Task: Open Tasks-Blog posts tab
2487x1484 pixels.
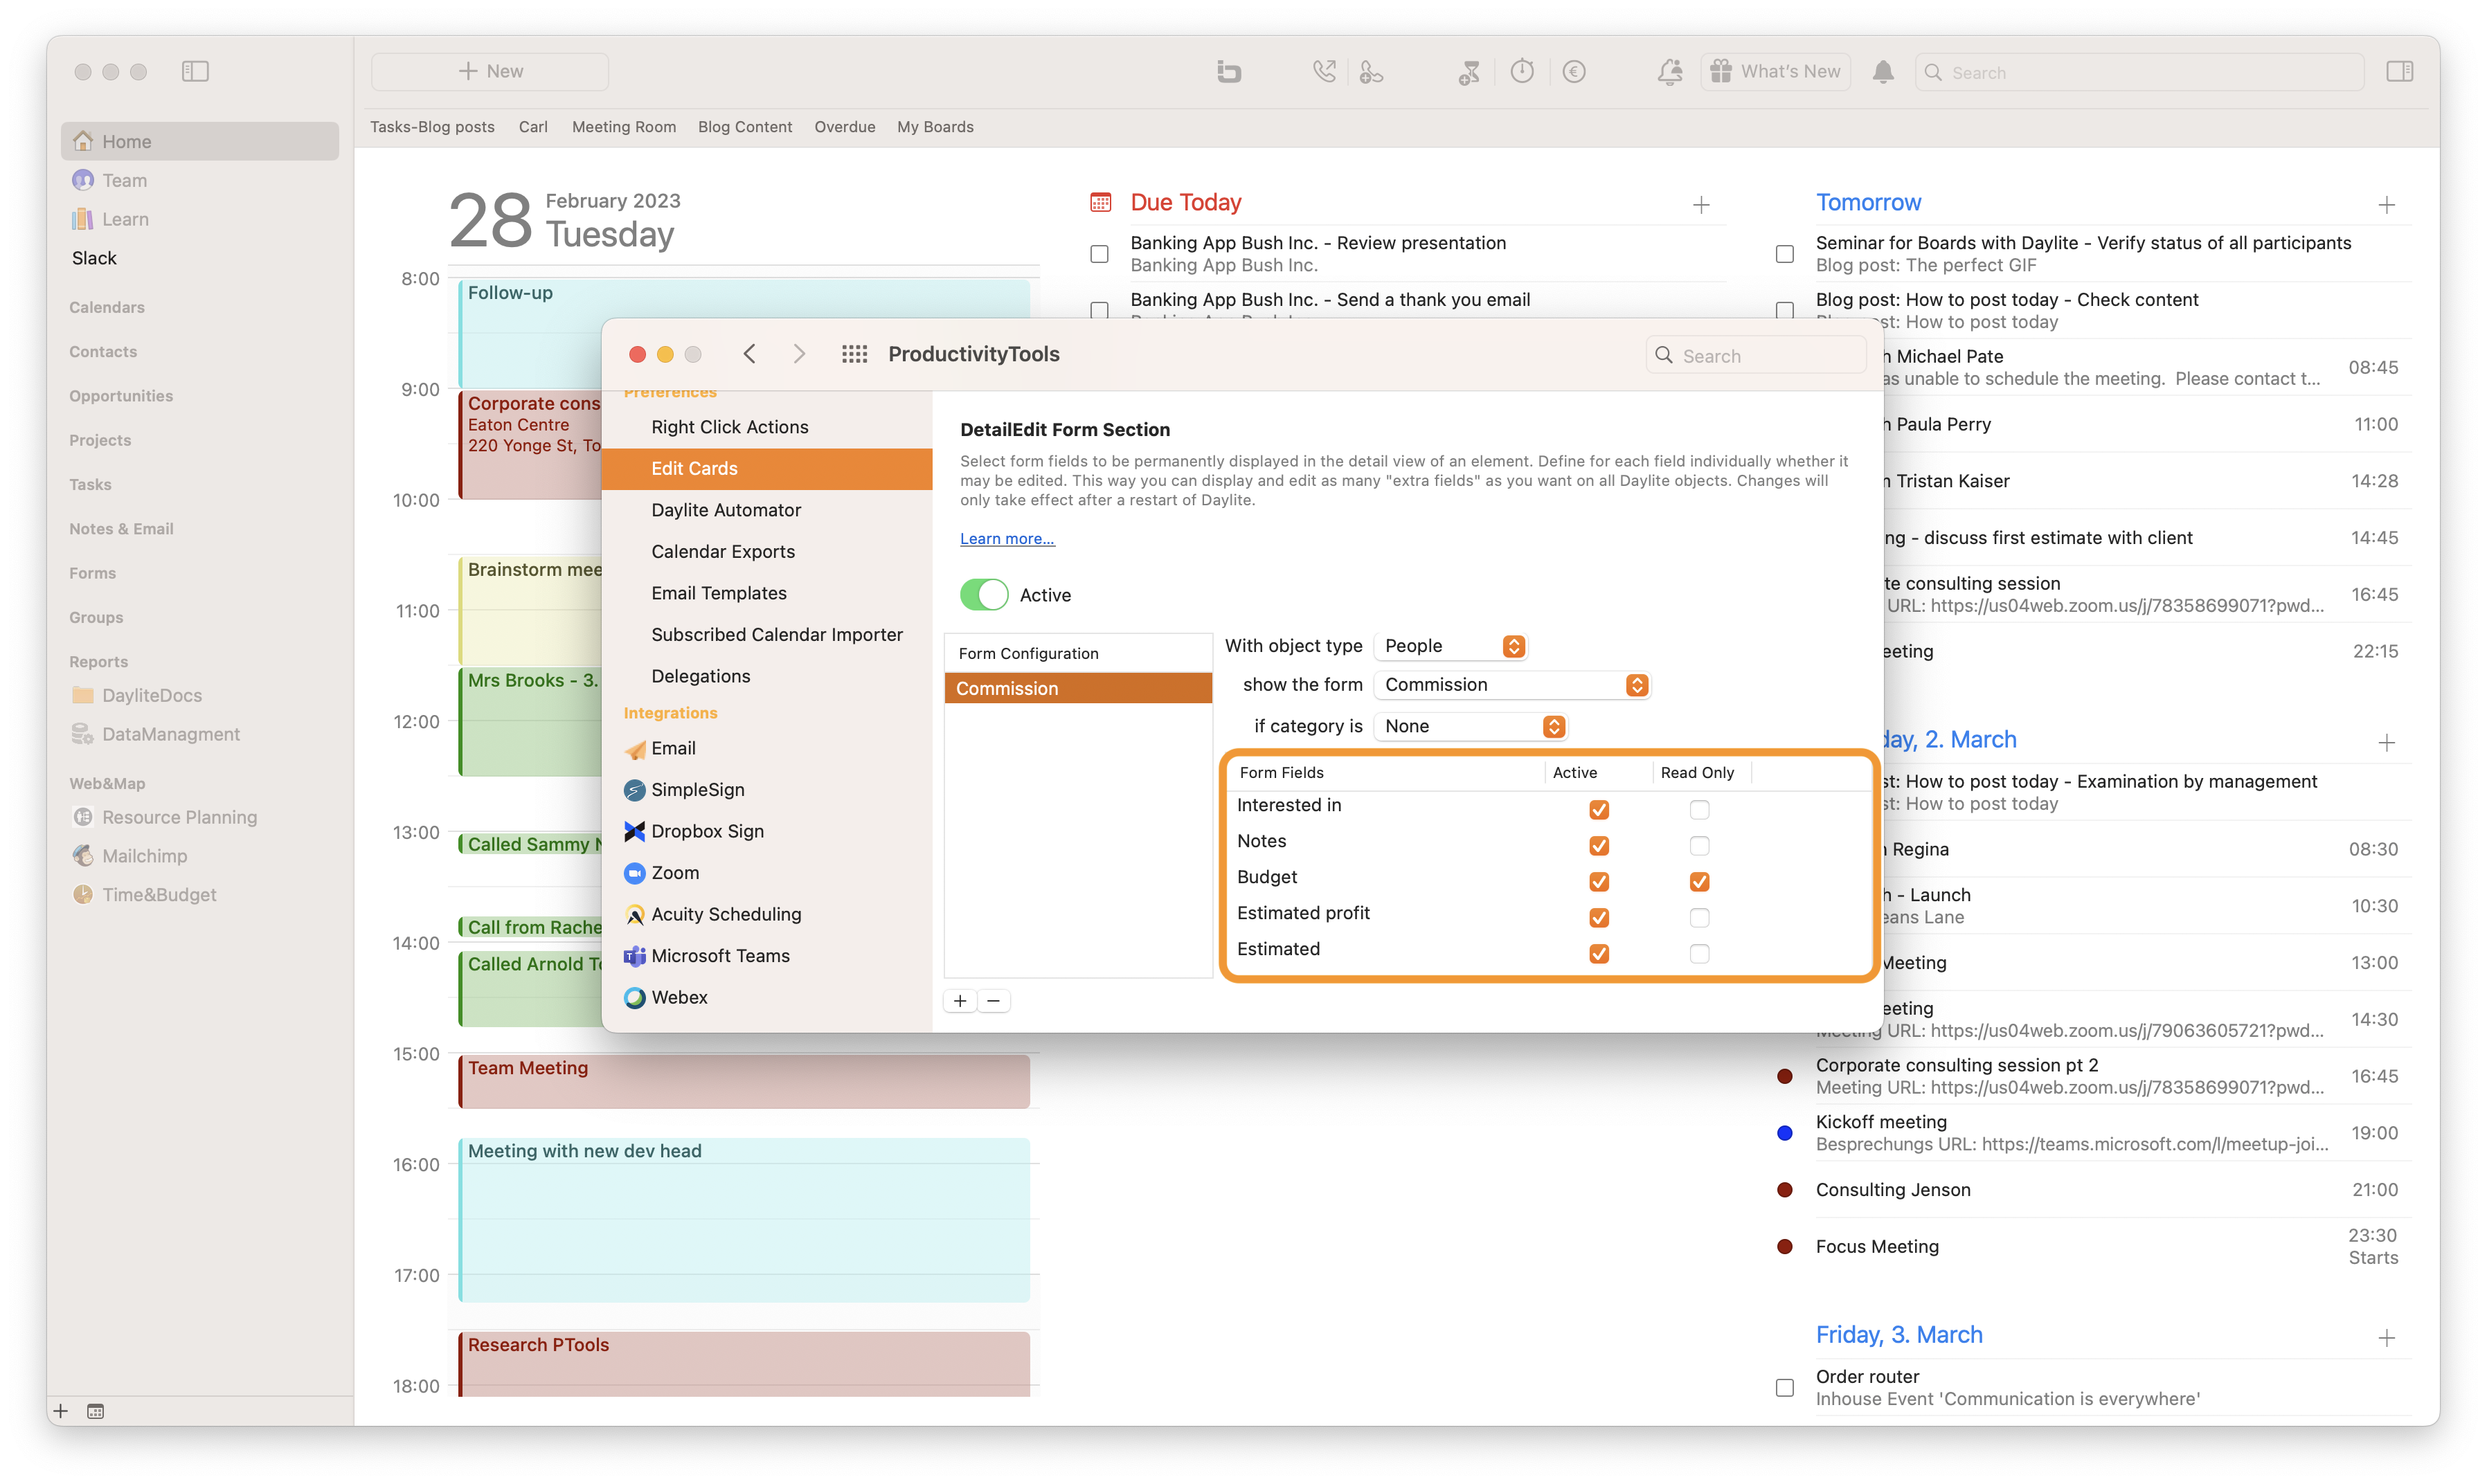Action: [x=432, y=127]
